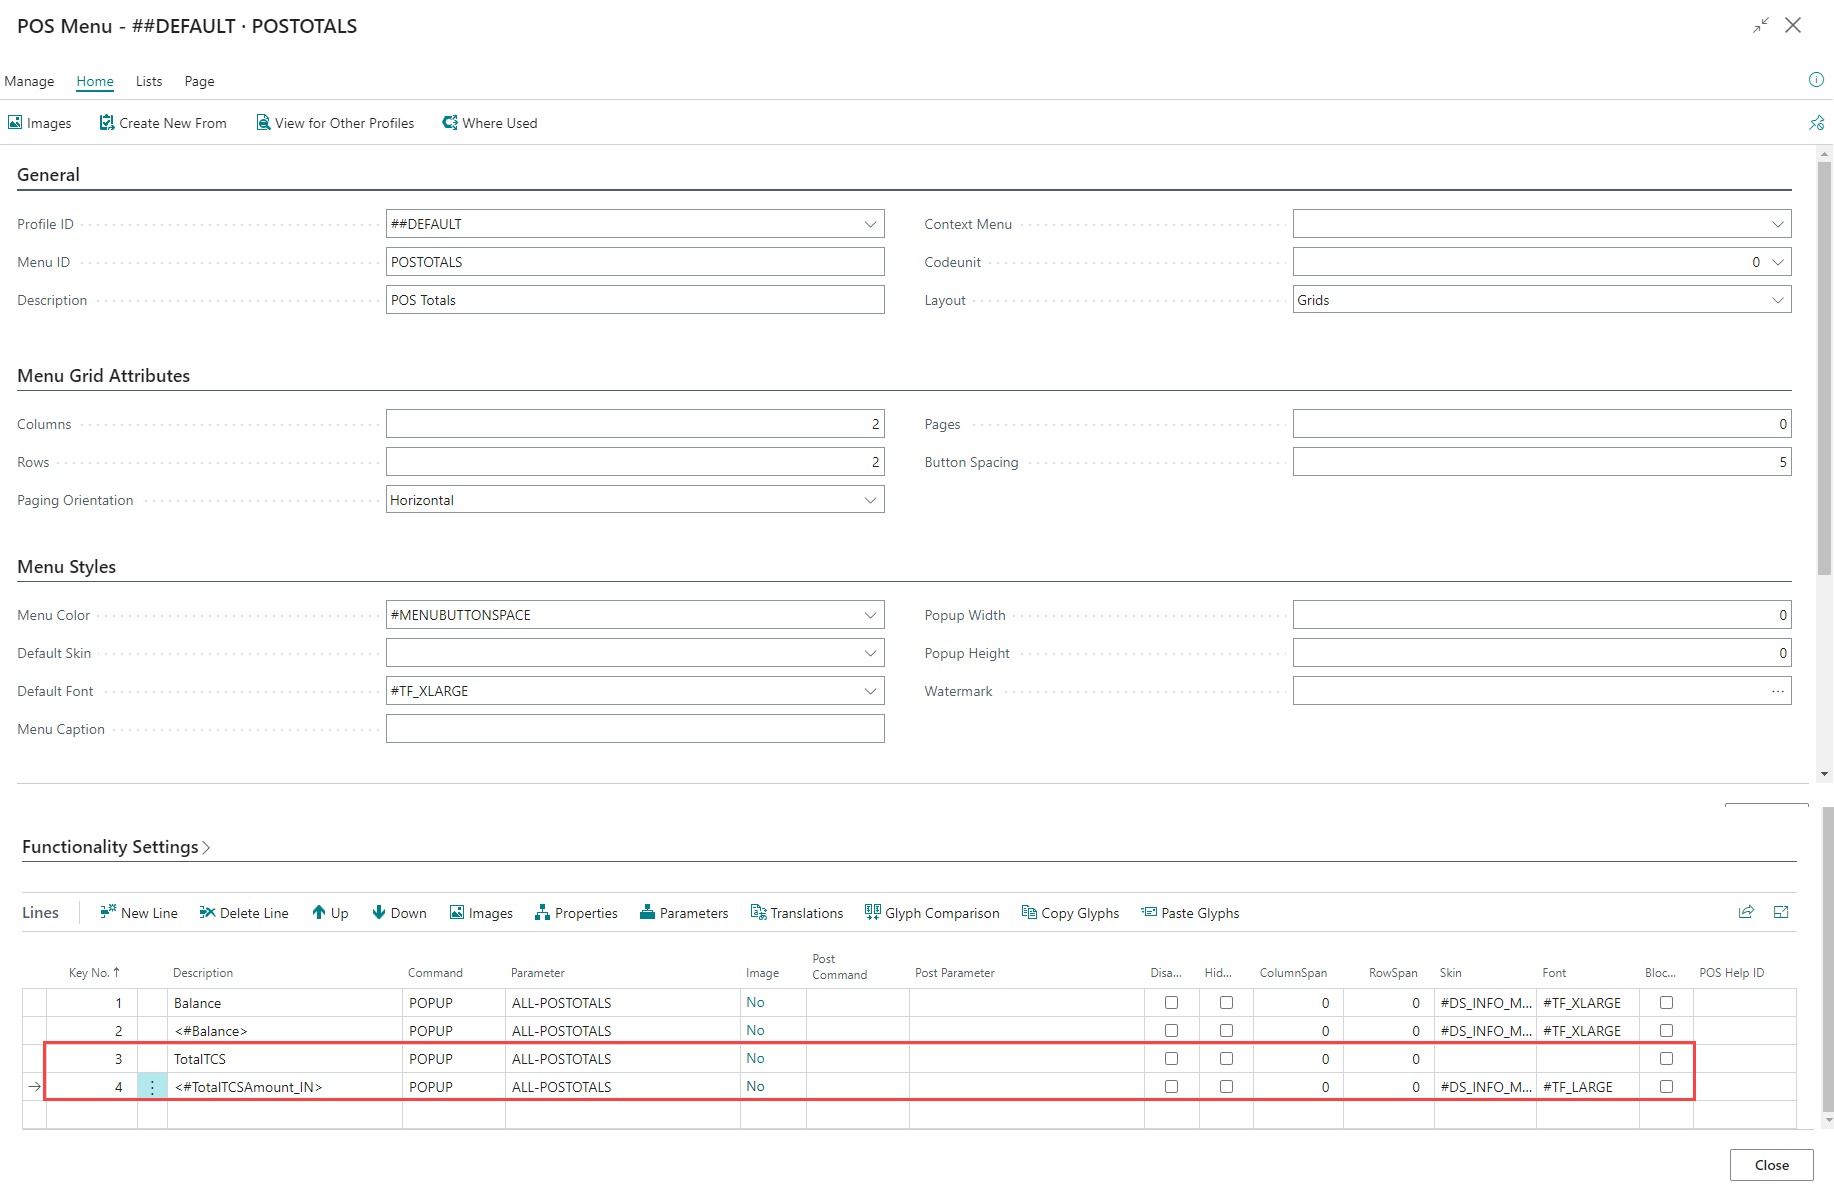Expand the Paging Orientation dropdown
The height and width of the screenshot is (1193, 1834).
coord(870,500)
